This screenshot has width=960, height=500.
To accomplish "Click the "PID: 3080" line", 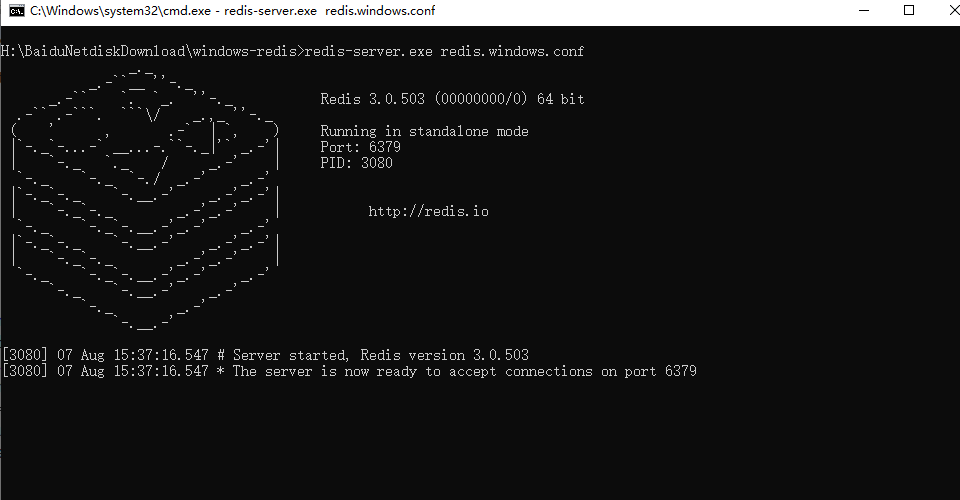I will [x=356, y=163].
